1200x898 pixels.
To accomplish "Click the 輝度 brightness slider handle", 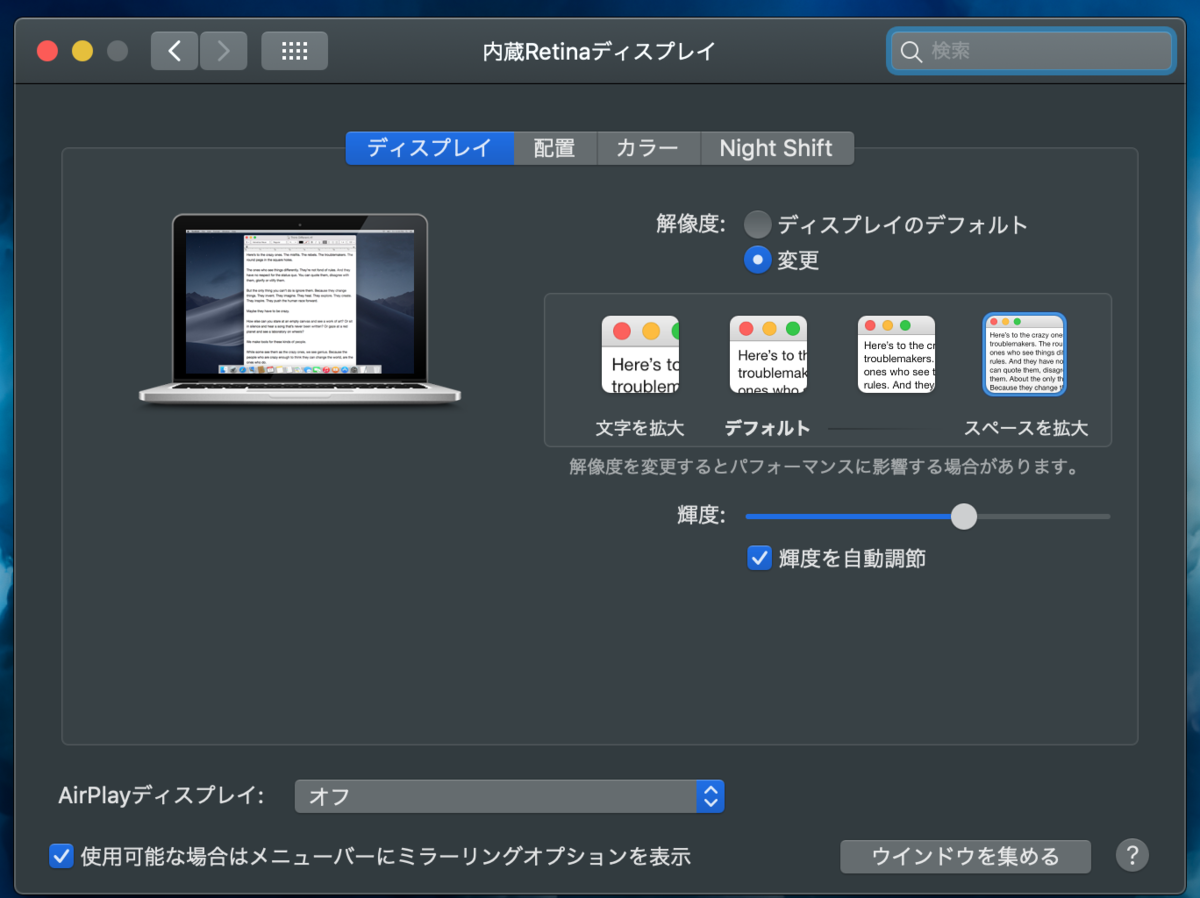I will [963, 516].
